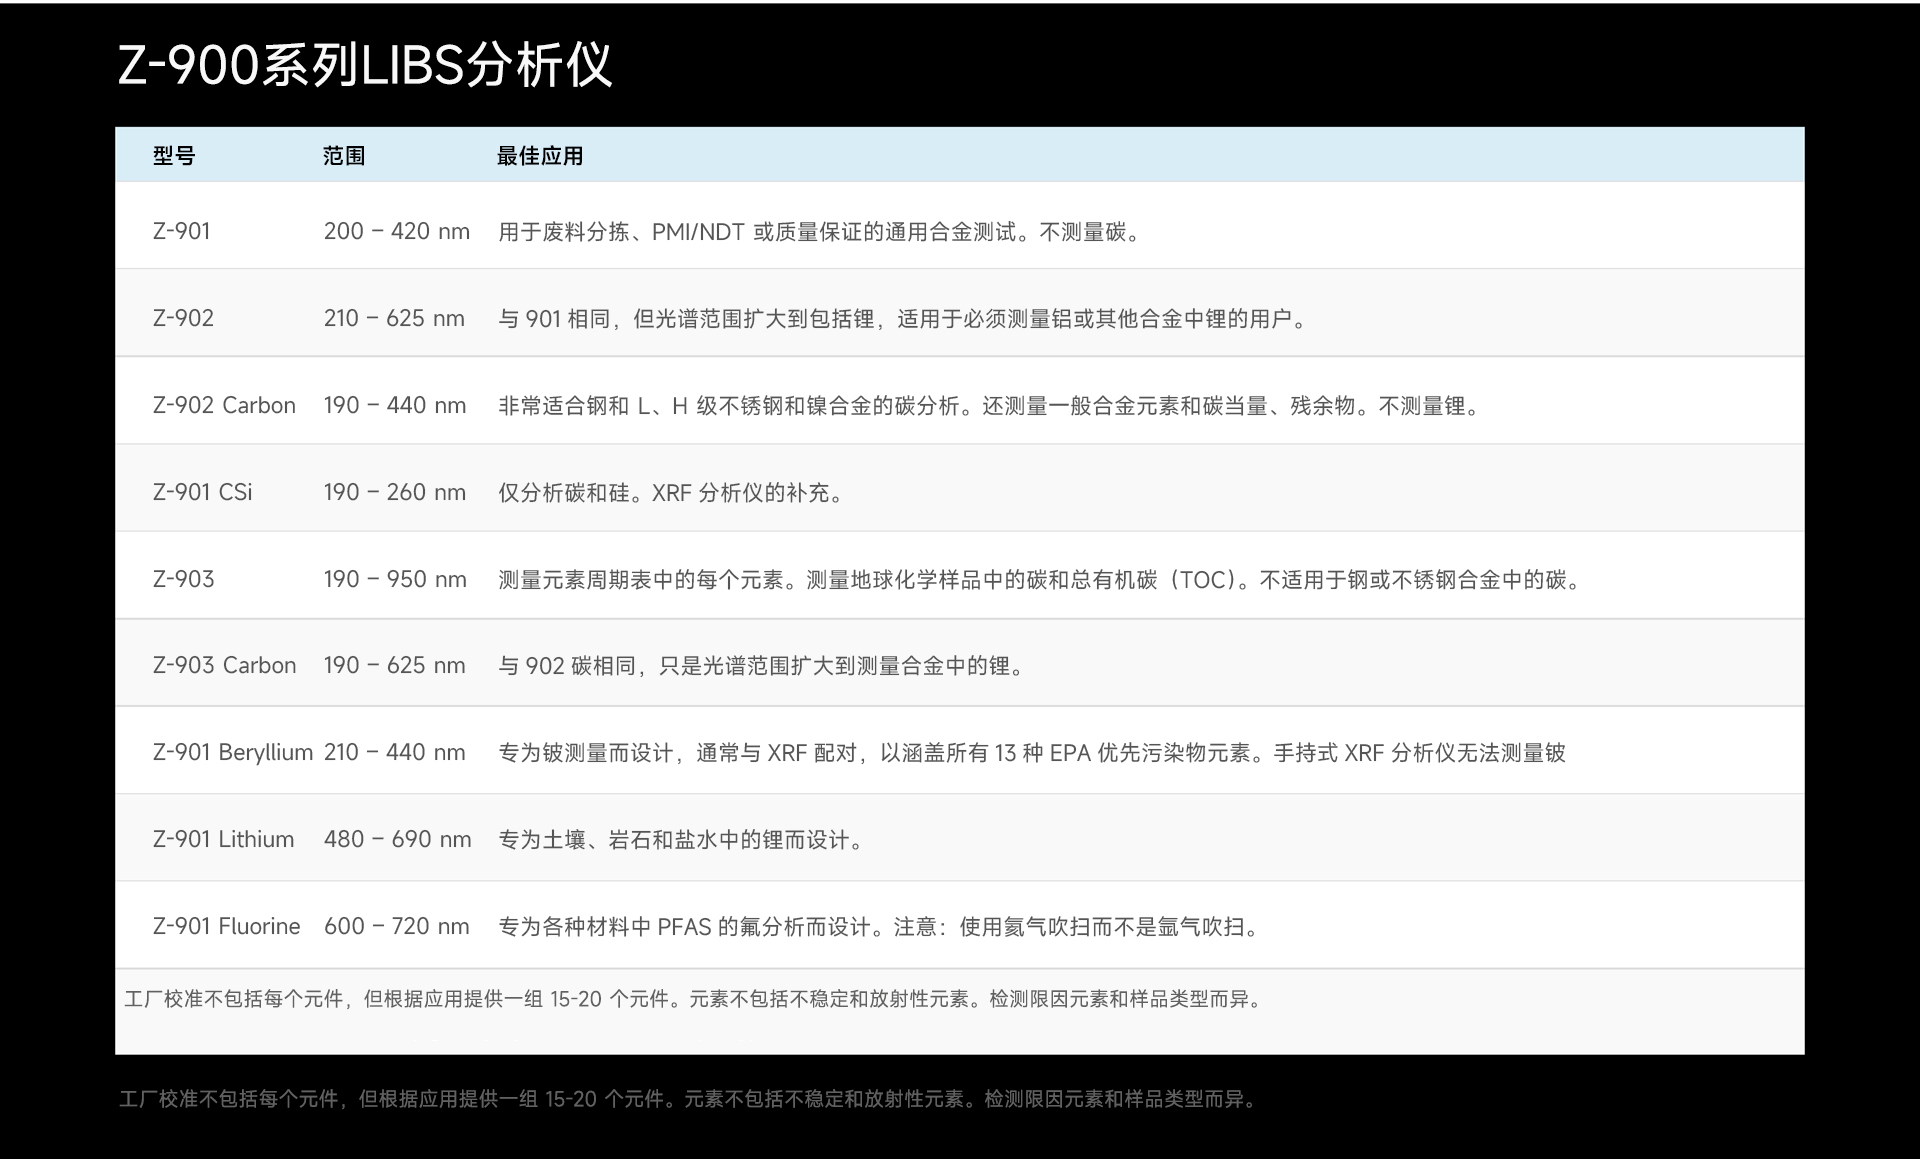The width and height of the screenshot is (1920, 1159).
Task: Click the 600 – 720 nm range value
Action: pos(397,926)
